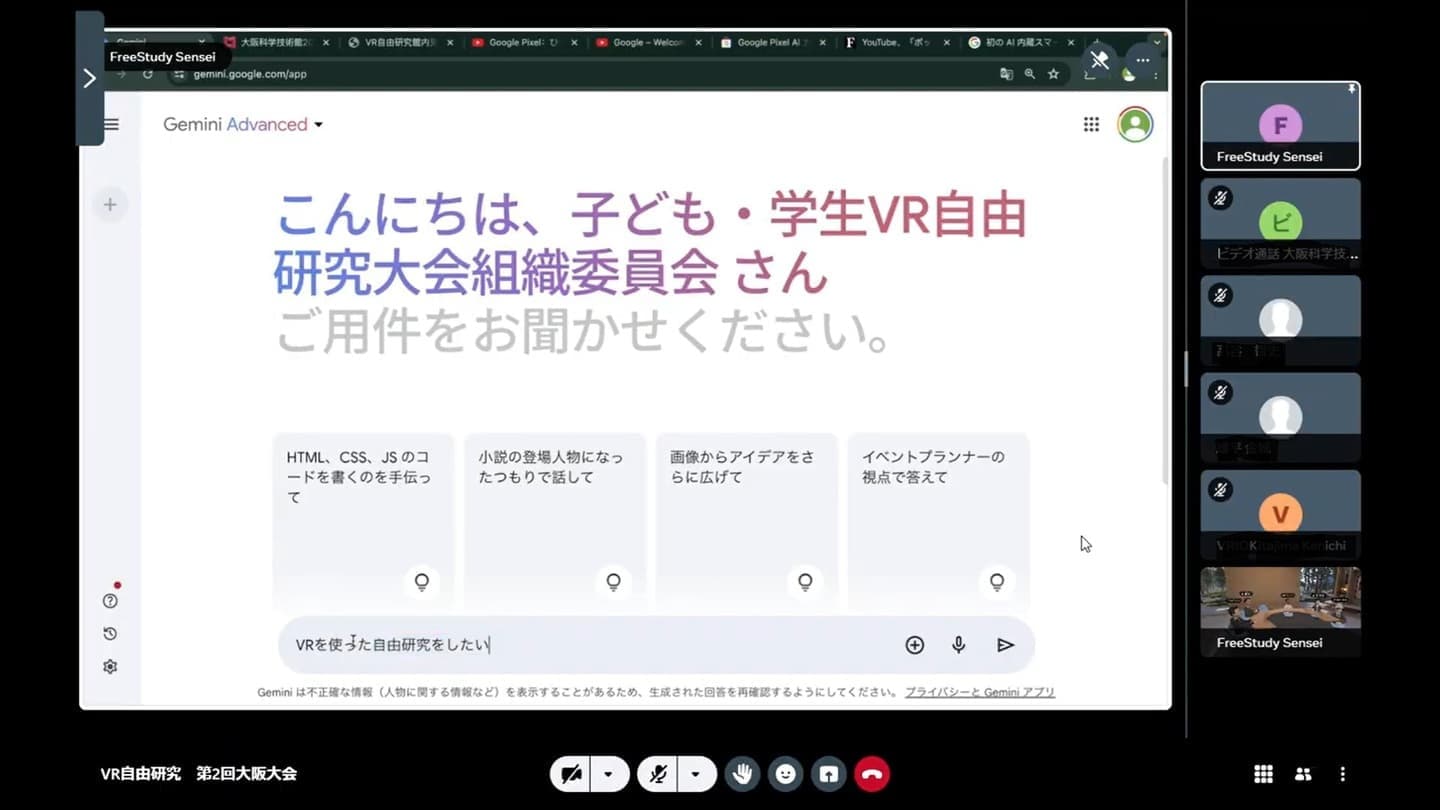Start a new chat with plus button
Viewport: 1440px width, 810px height.
(x=110, y=205)
